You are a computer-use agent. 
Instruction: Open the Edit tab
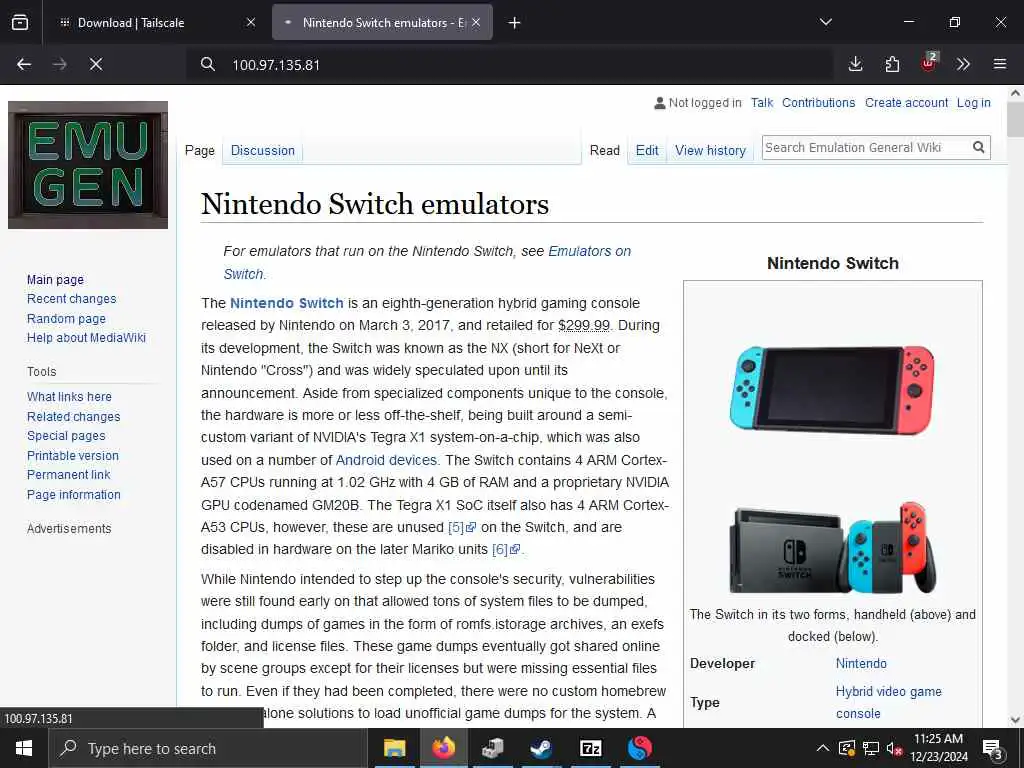(x=647, y=150)
